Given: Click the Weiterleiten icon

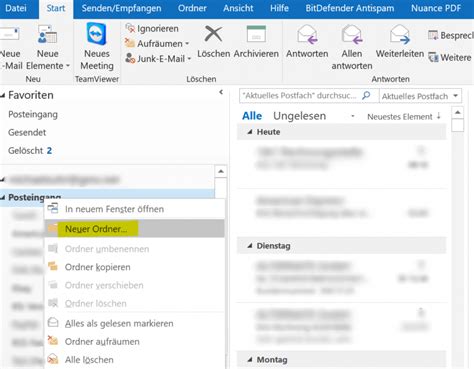Looking at the screenshot, I should pyautogui.click(x=400, y=34).
